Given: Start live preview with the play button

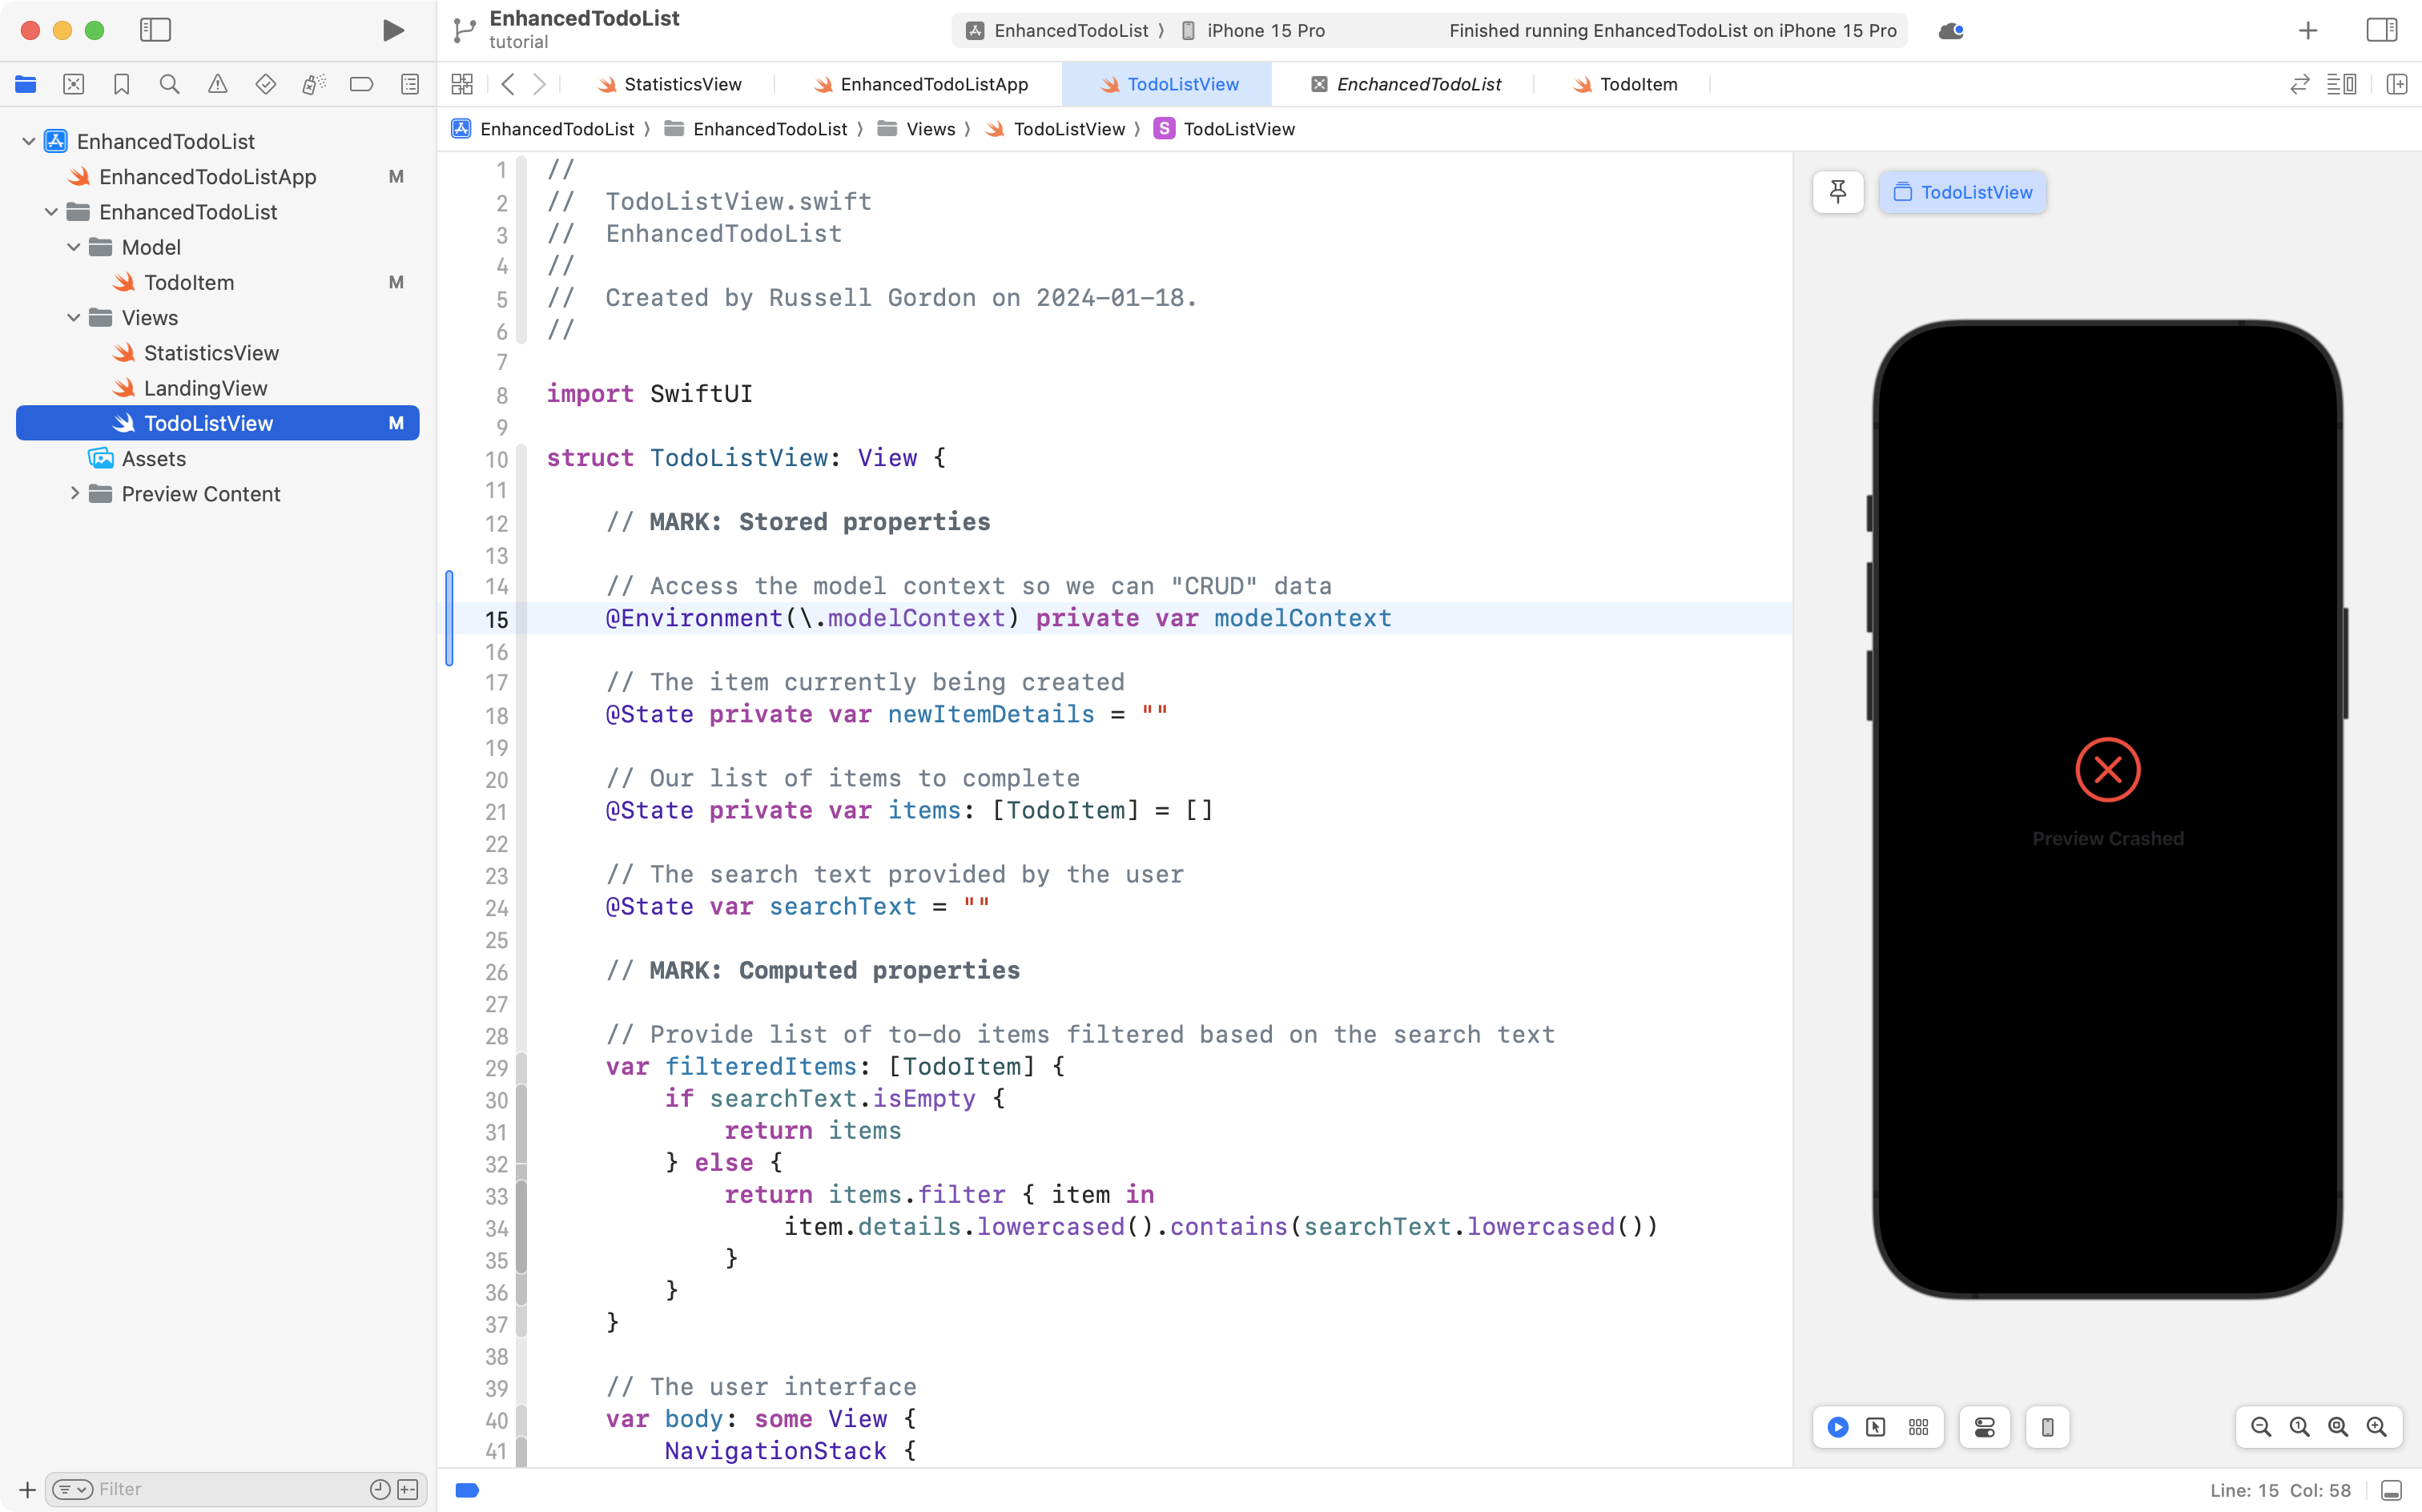Looking at the screenshot, I should 1838,1427.
